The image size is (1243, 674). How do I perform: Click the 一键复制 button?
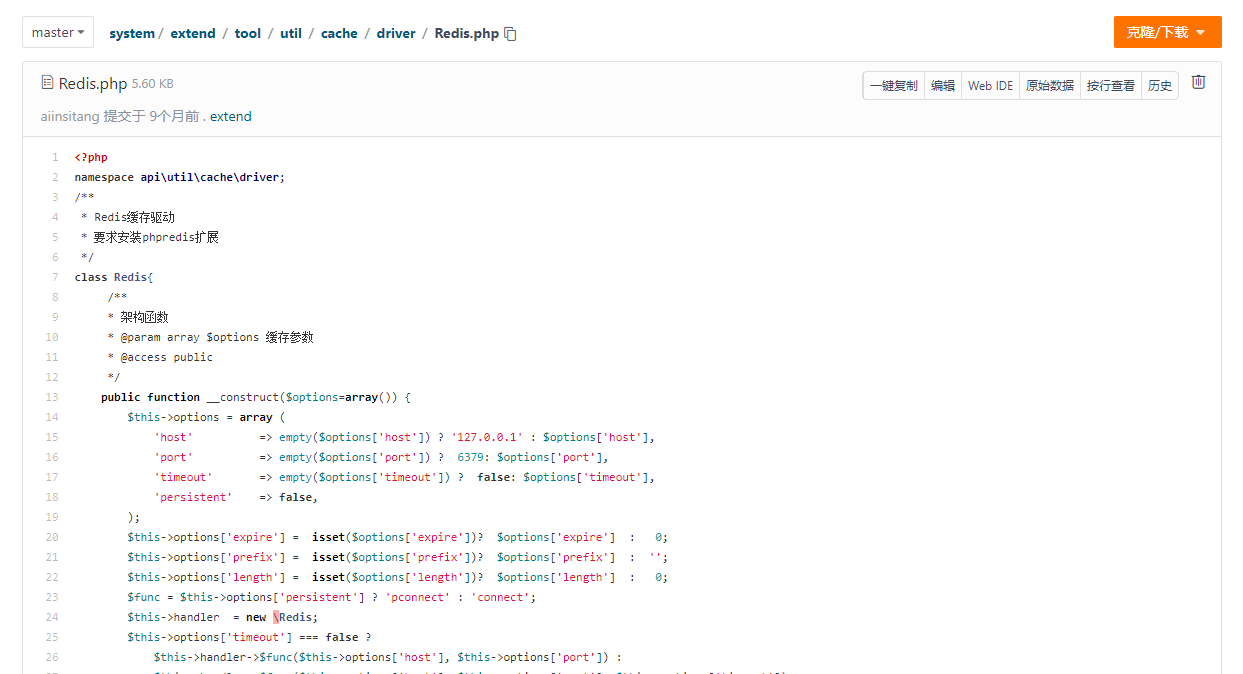pyautogui.click(x=894, y=86)
